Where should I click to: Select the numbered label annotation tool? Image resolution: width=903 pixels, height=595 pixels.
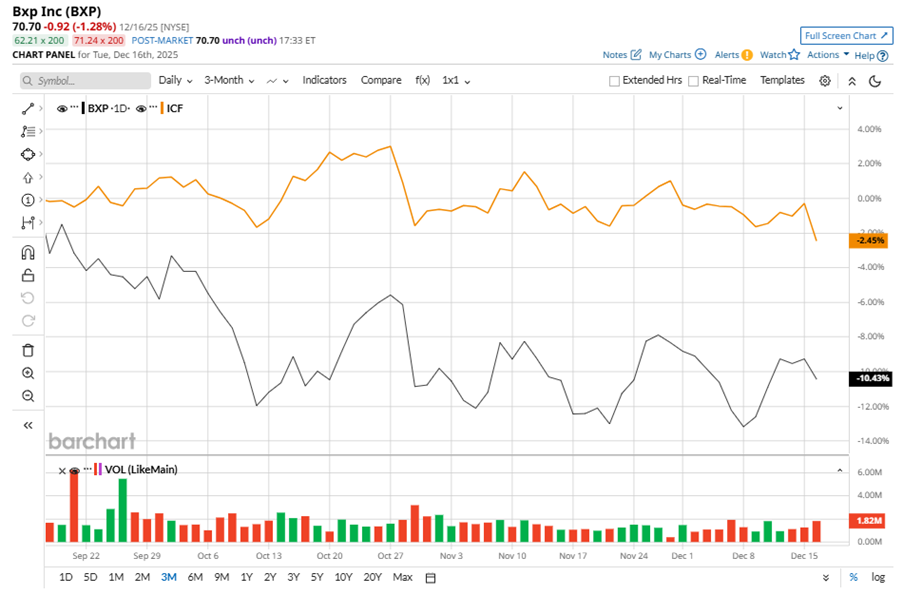point(28,200)
